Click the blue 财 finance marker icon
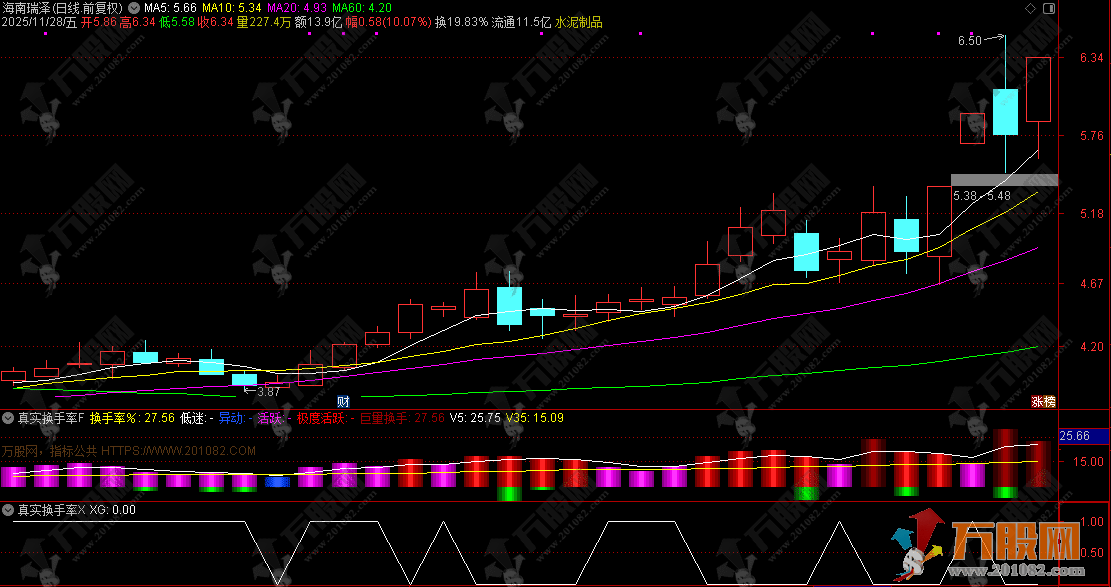Image resolution: width=1111 pixels, height=587 pixels. (x=343, y=402)
